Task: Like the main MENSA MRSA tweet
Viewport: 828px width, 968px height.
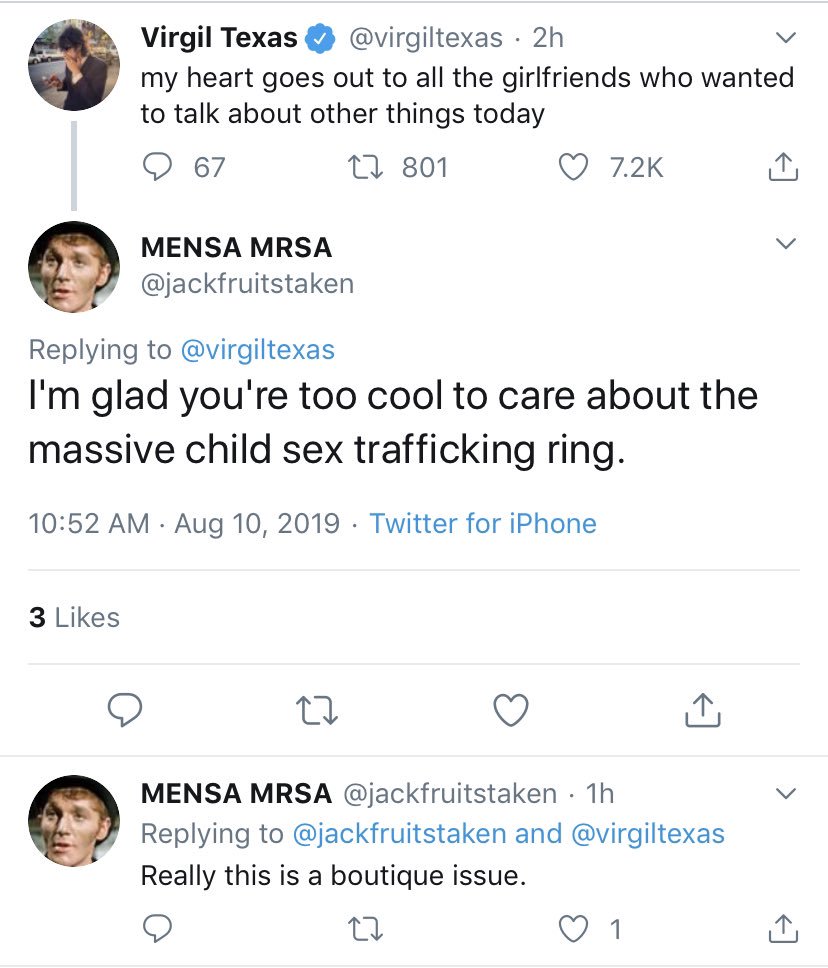Action: 511,710
